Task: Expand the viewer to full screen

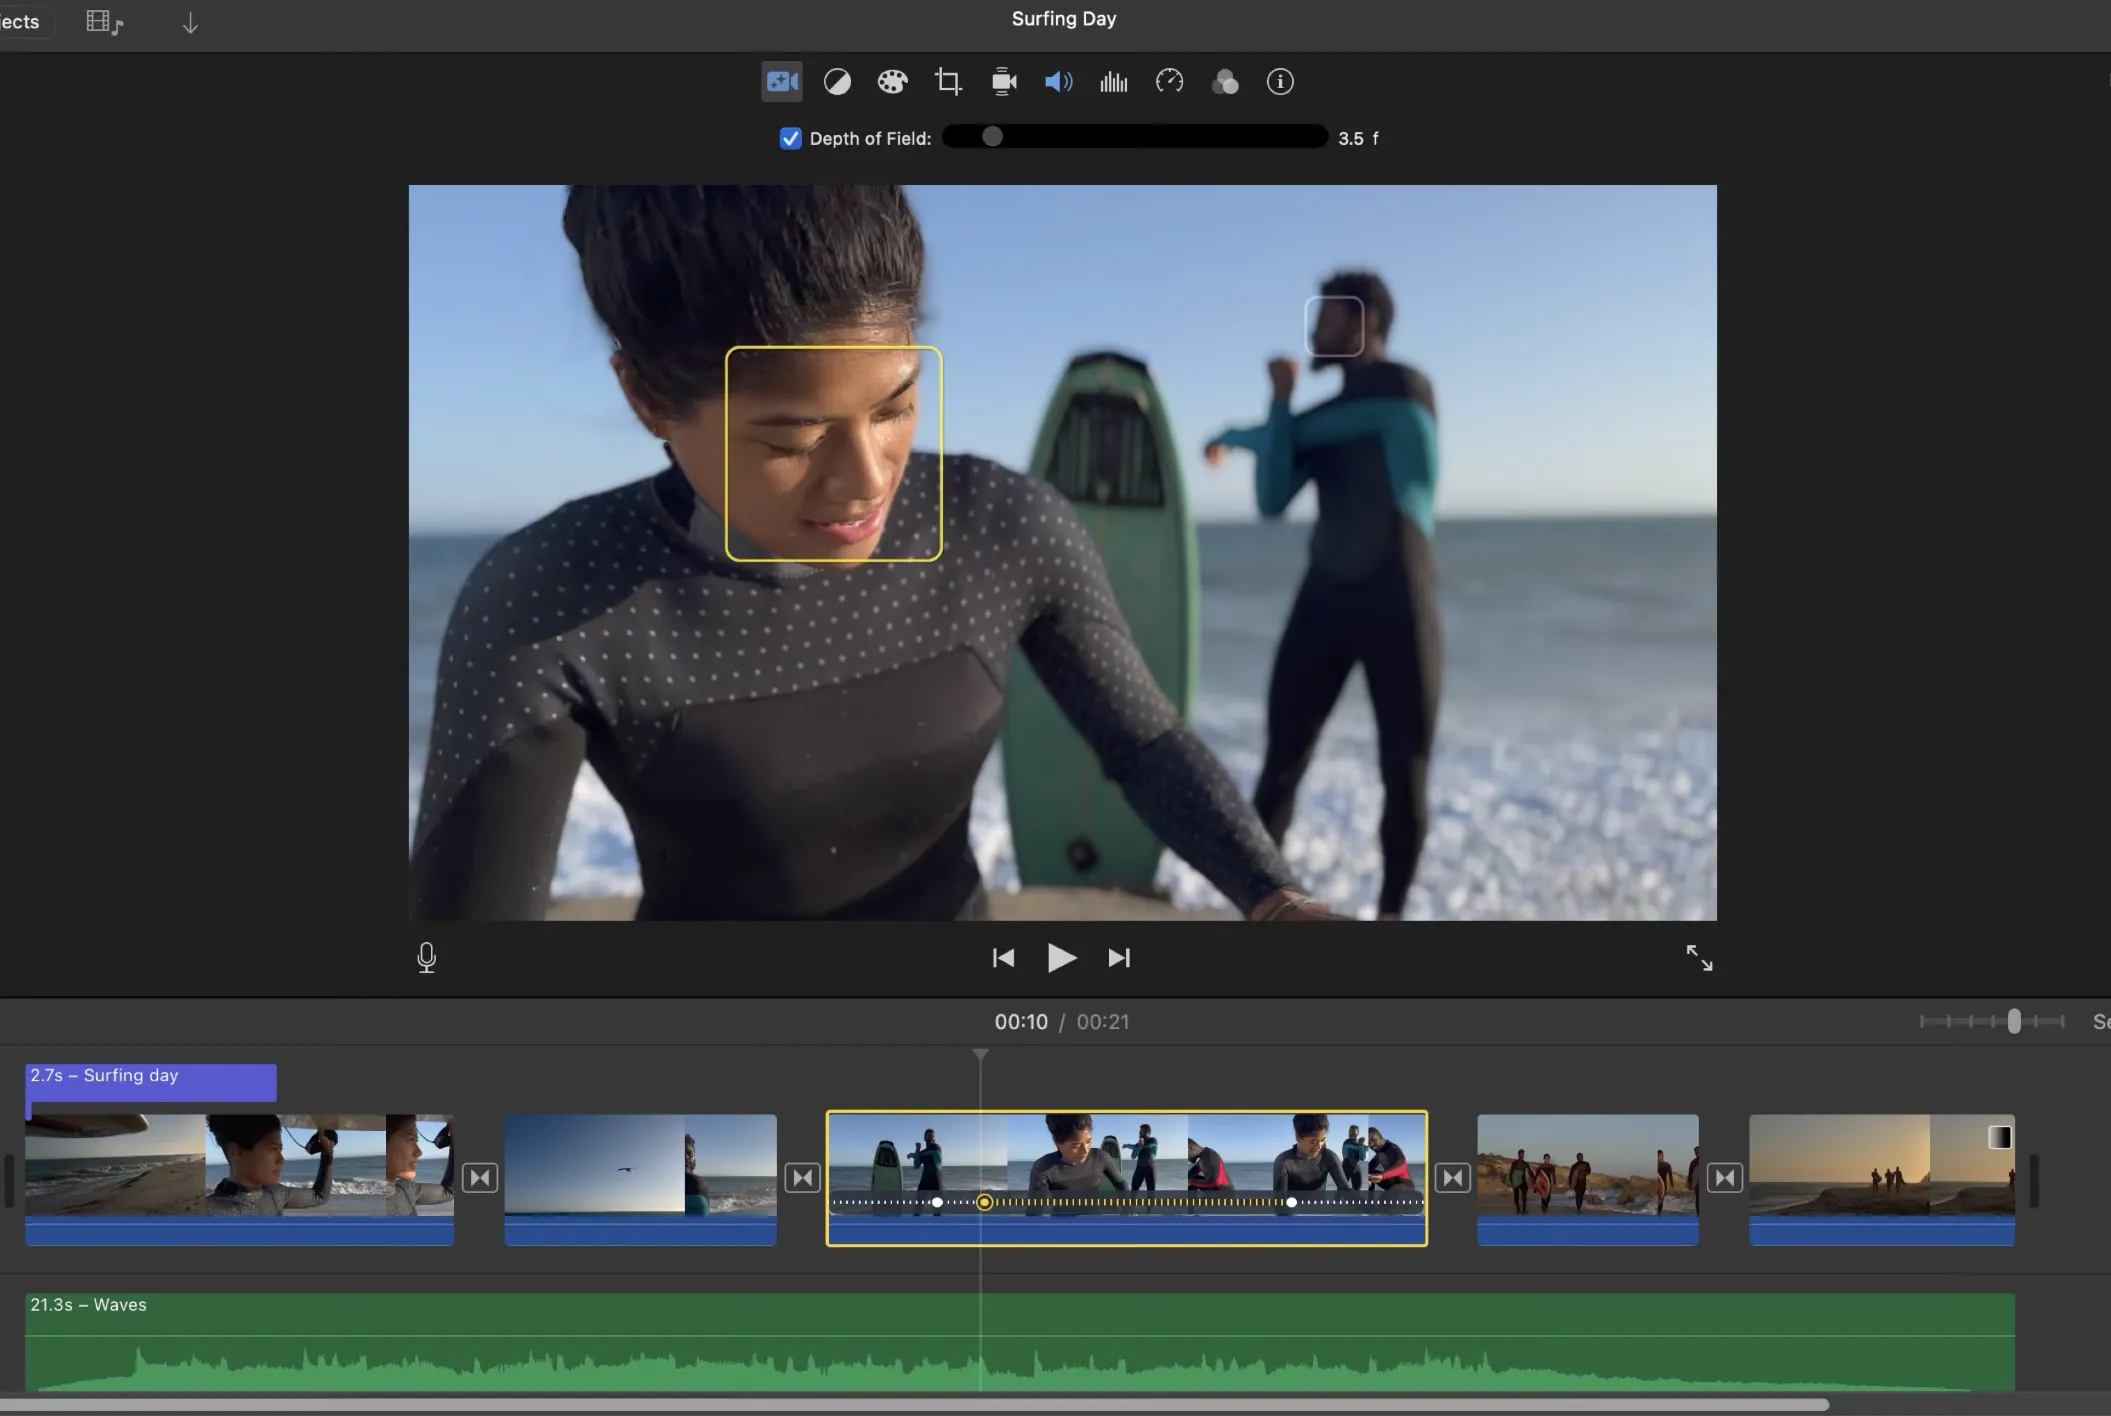Action: pos(1698,957)
